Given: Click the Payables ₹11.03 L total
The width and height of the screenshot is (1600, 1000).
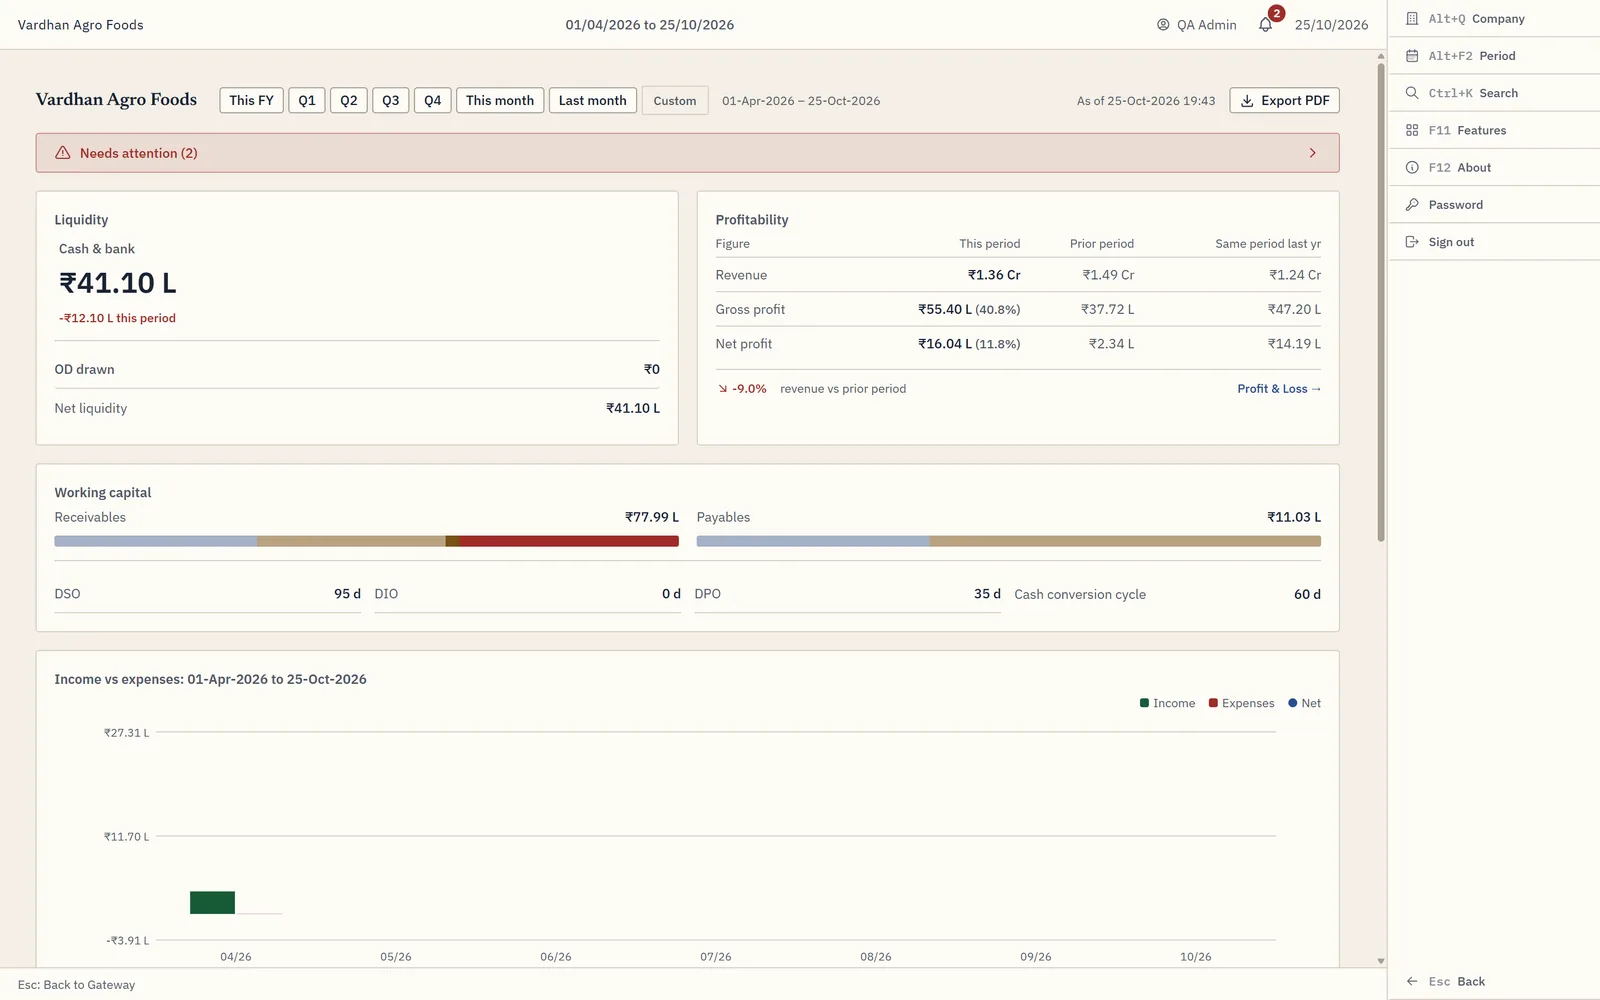Looking at the screenshot, I should coord(1294,517).
